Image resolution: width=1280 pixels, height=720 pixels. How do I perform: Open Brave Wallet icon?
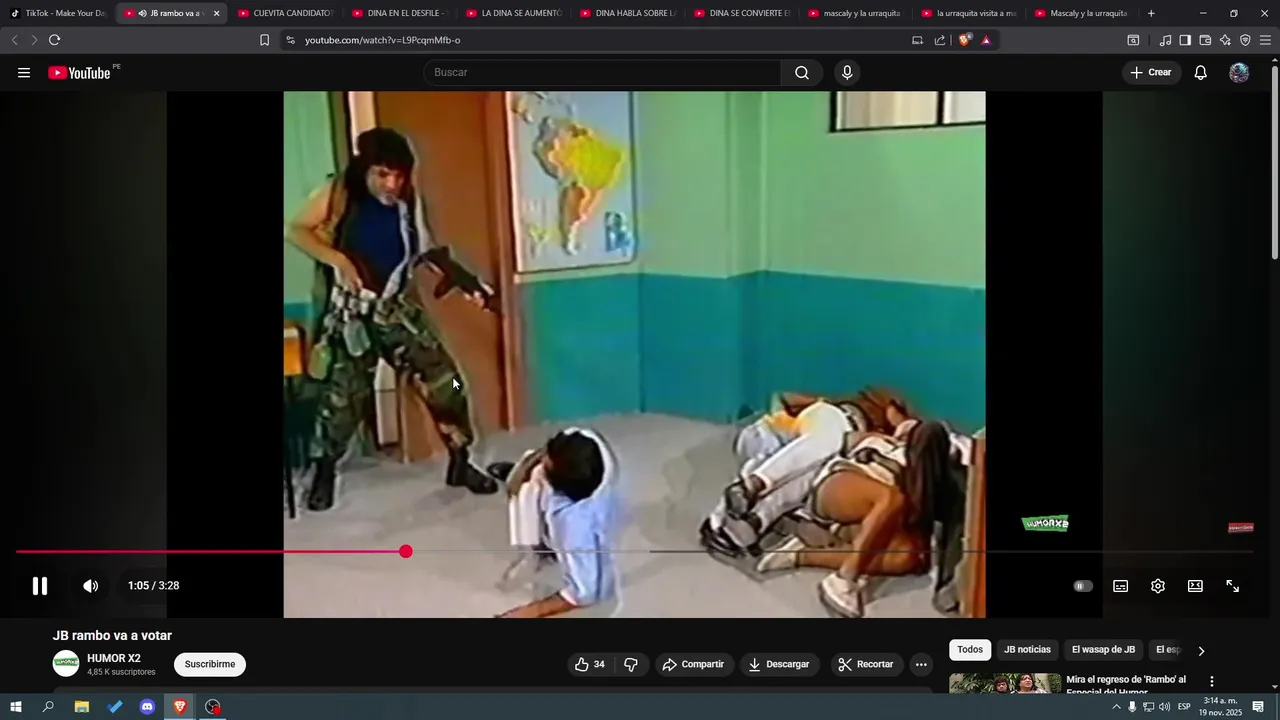tap(1205, 40)
